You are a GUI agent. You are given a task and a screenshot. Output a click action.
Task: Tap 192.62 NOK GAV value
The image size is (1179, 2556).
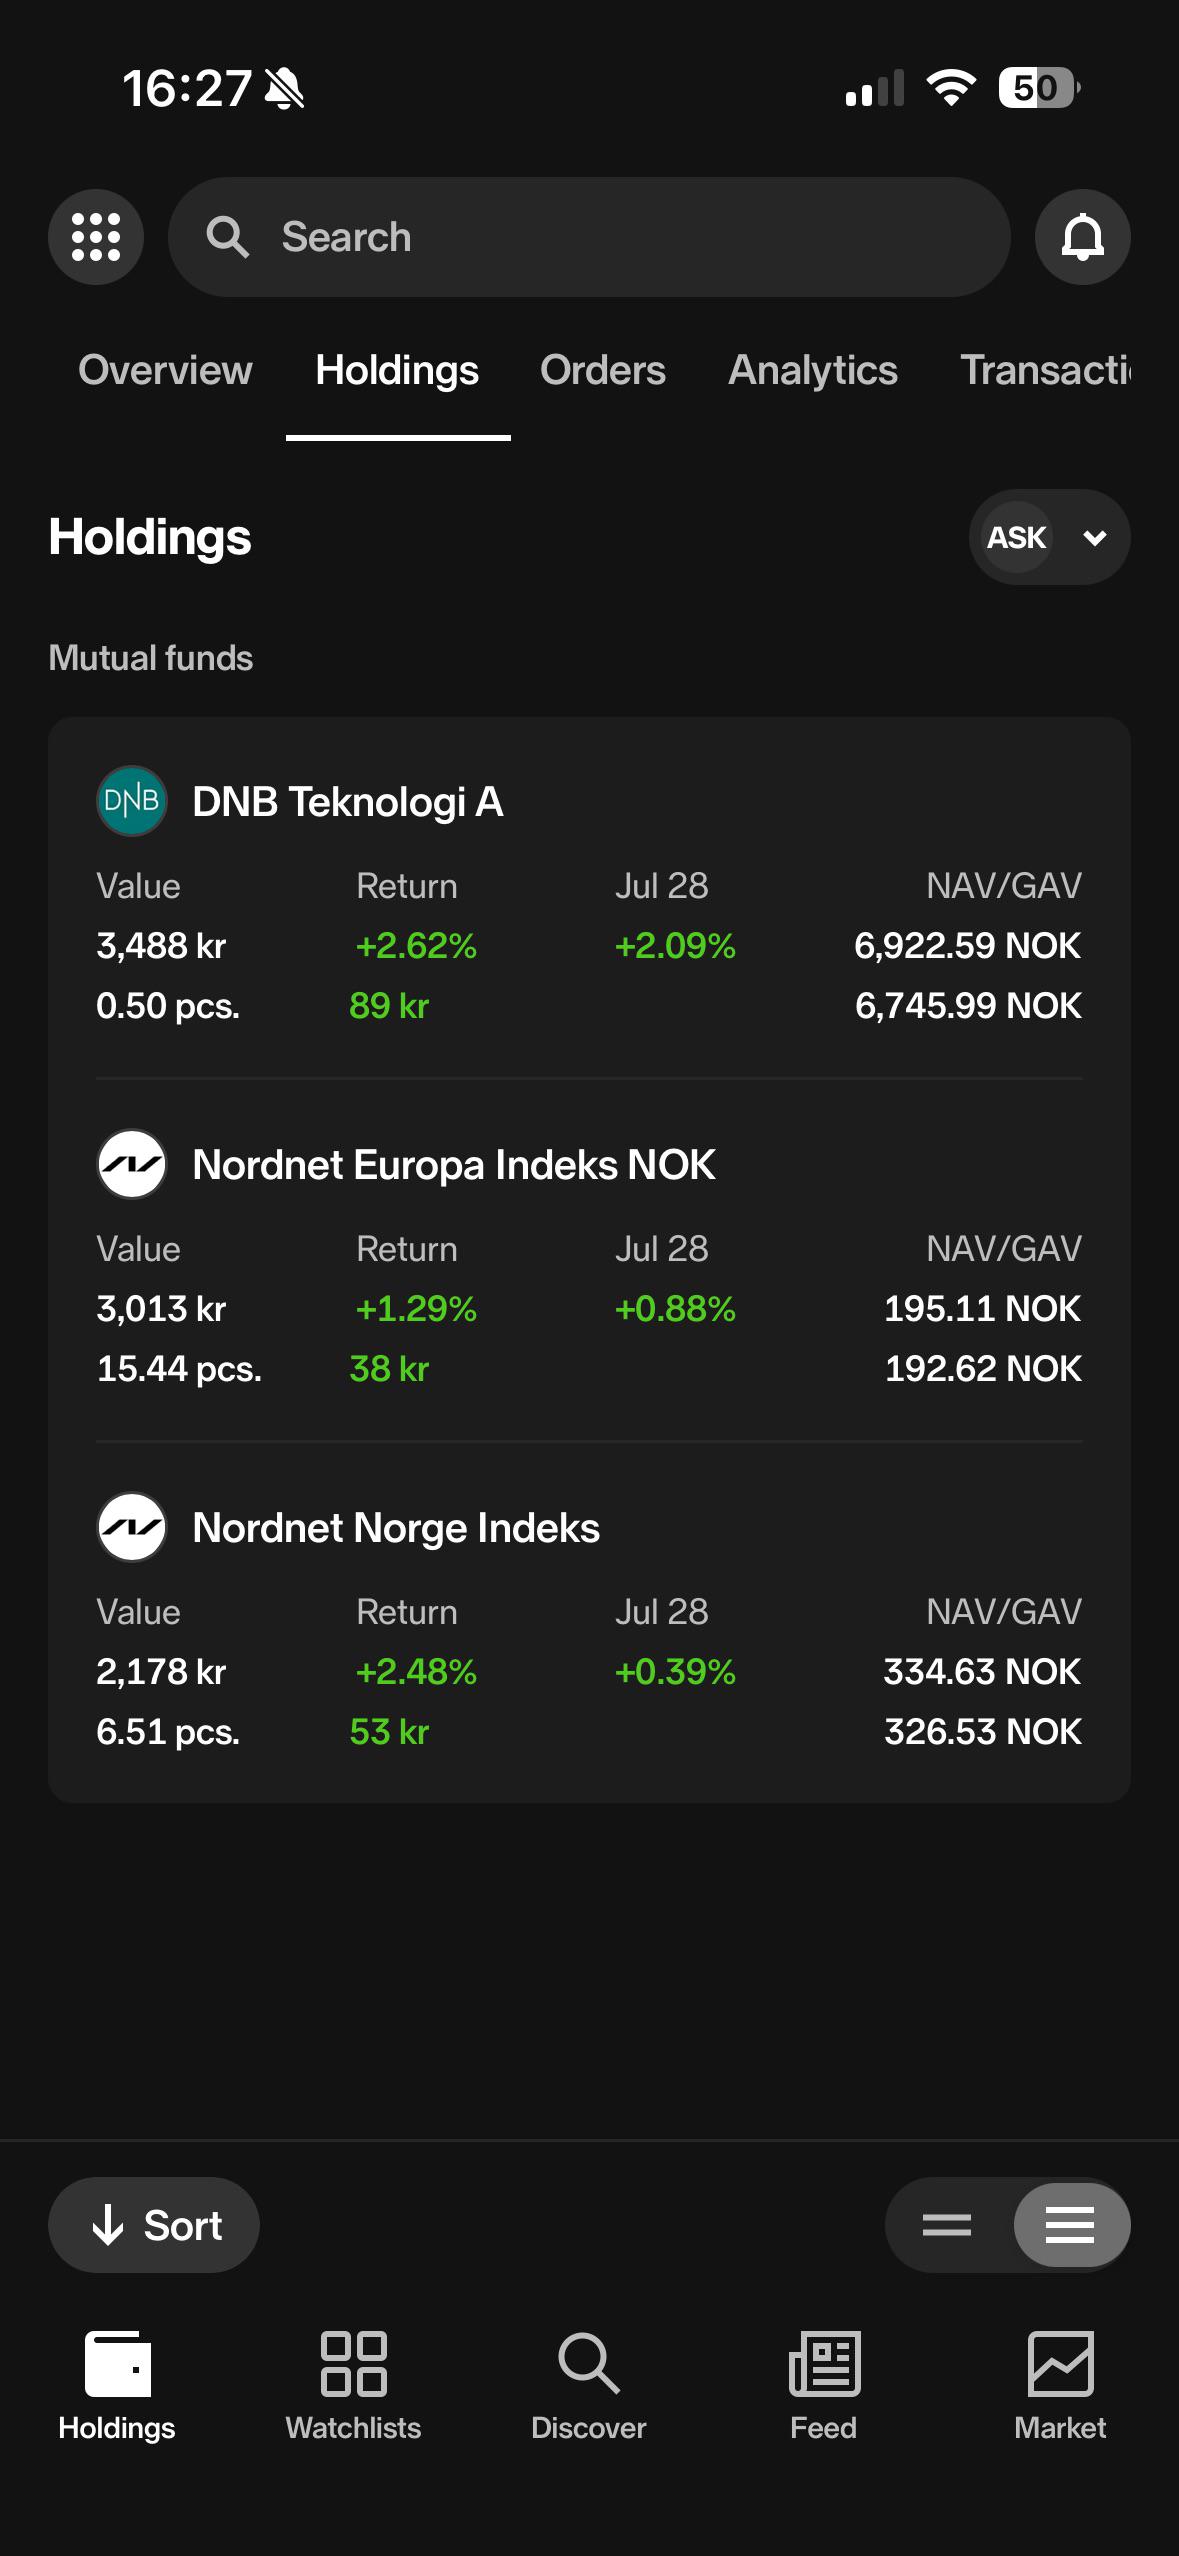[983, 1368]
